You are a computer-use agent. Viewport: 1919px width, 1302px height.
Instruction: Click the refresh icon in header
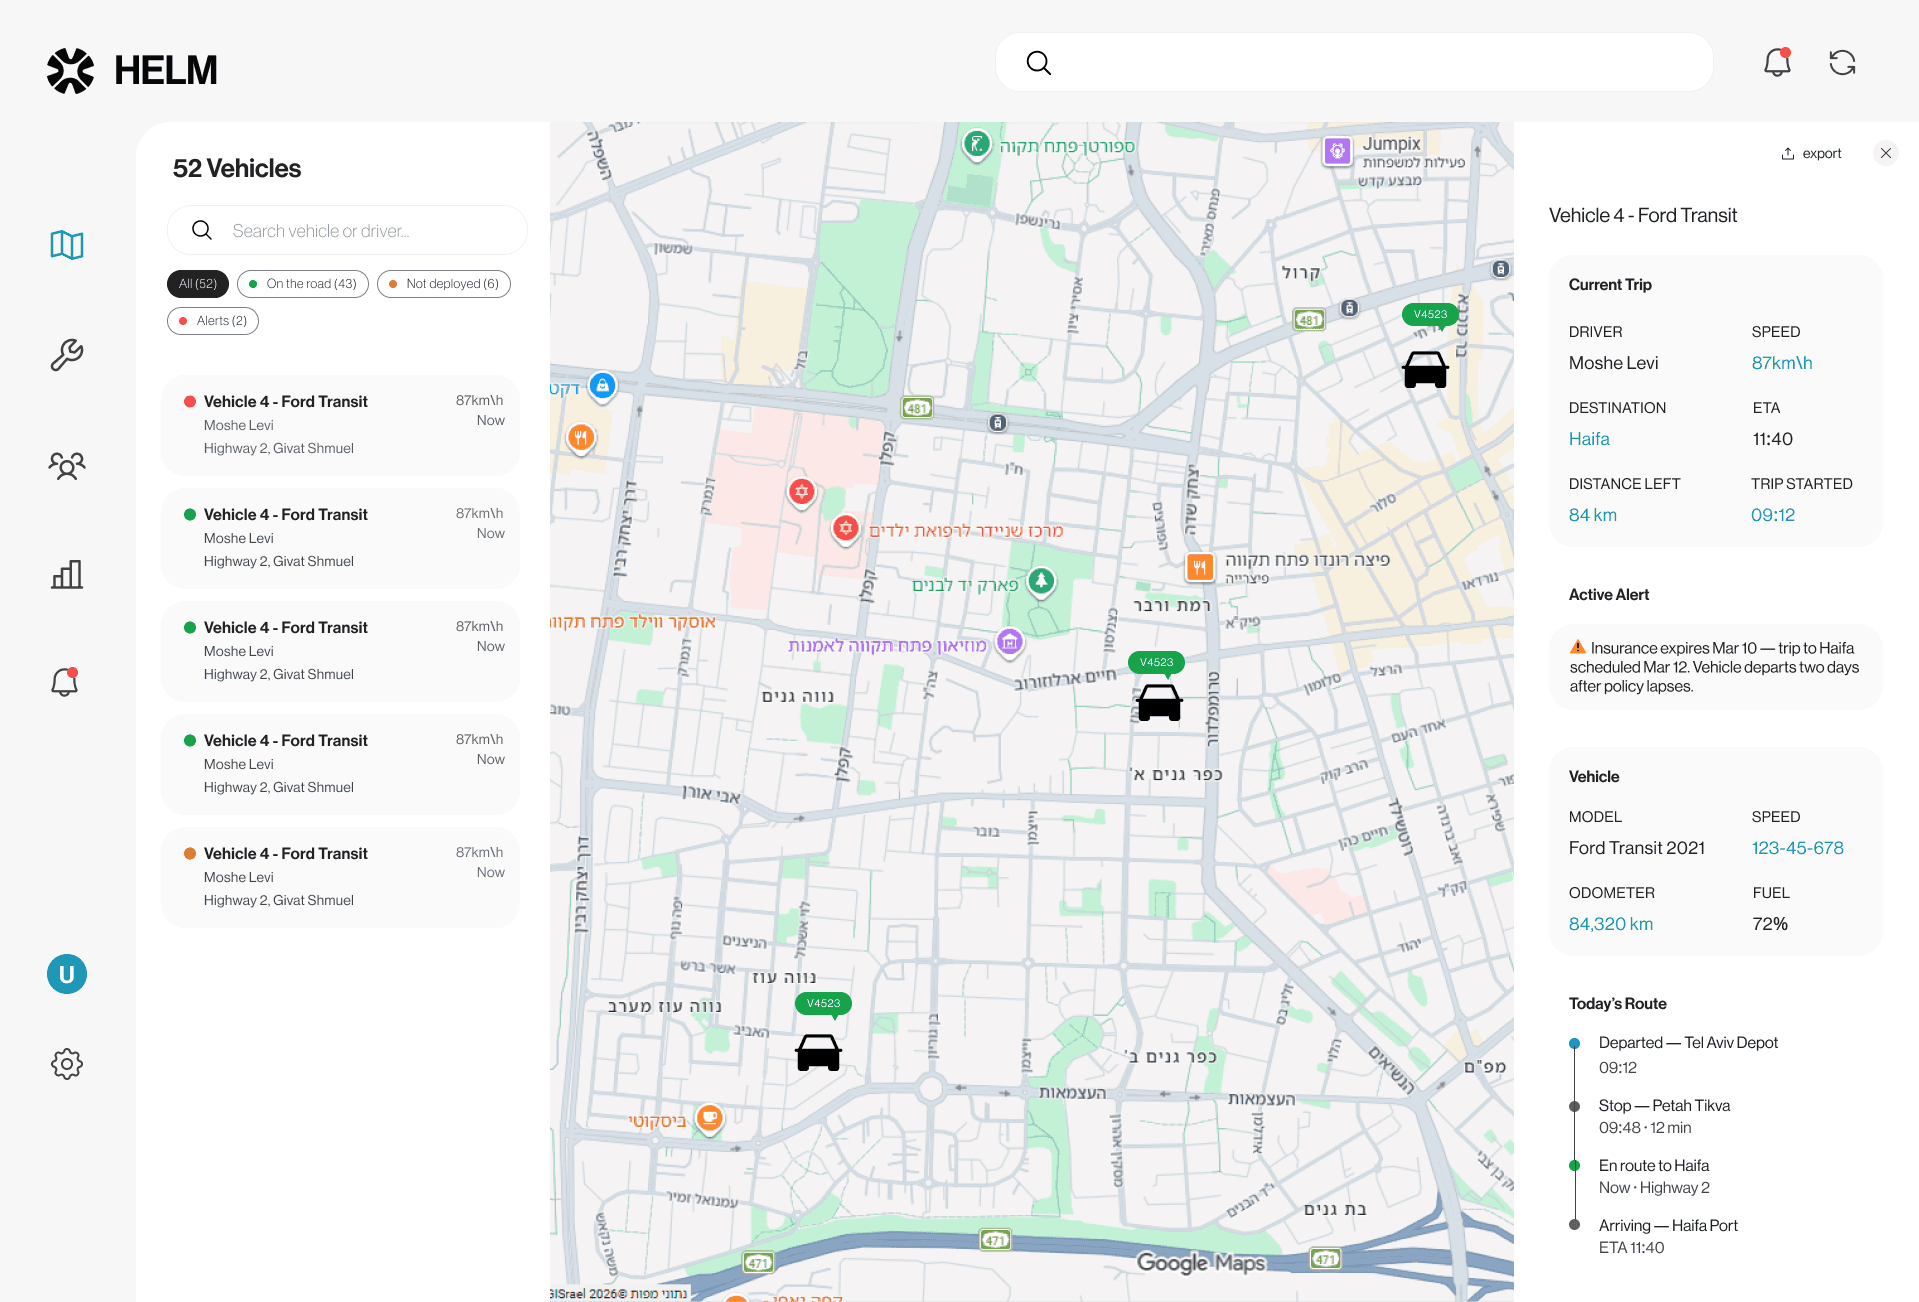coord(1842,63)
